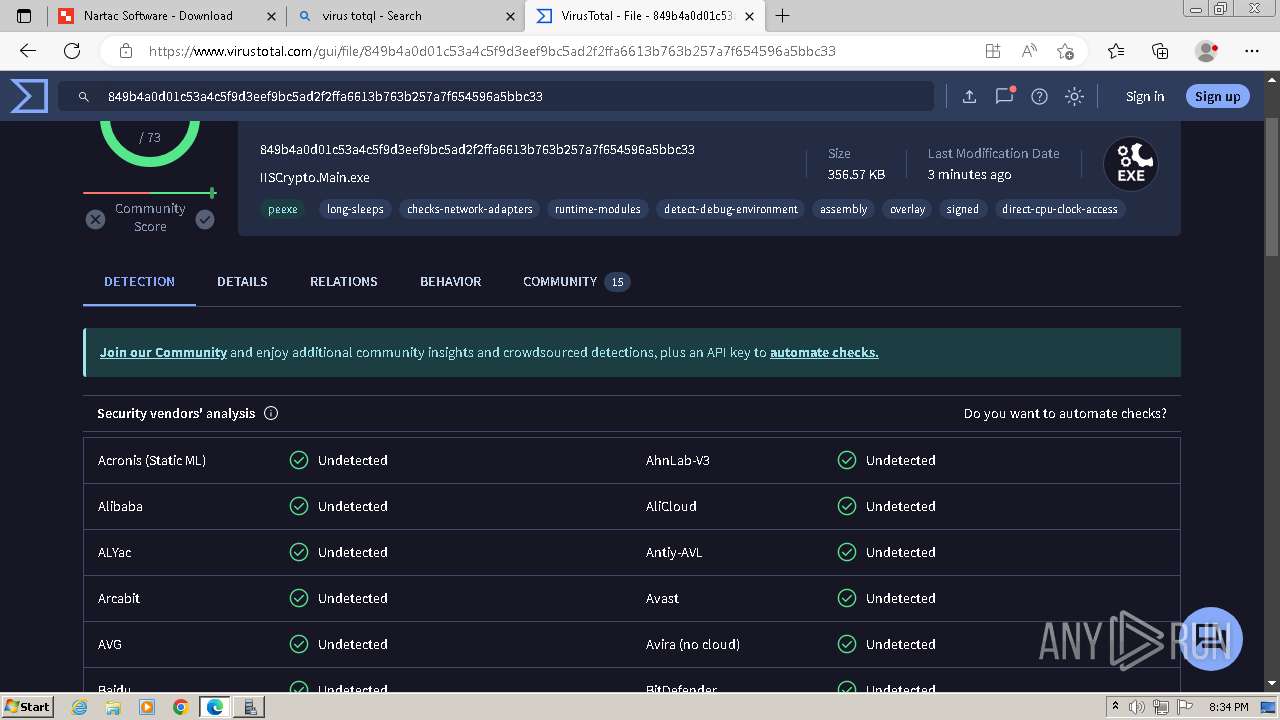Click the AliCloud undetected check icon
The height and width of the screenshot is (720, 1280).
tap(847, 506)
